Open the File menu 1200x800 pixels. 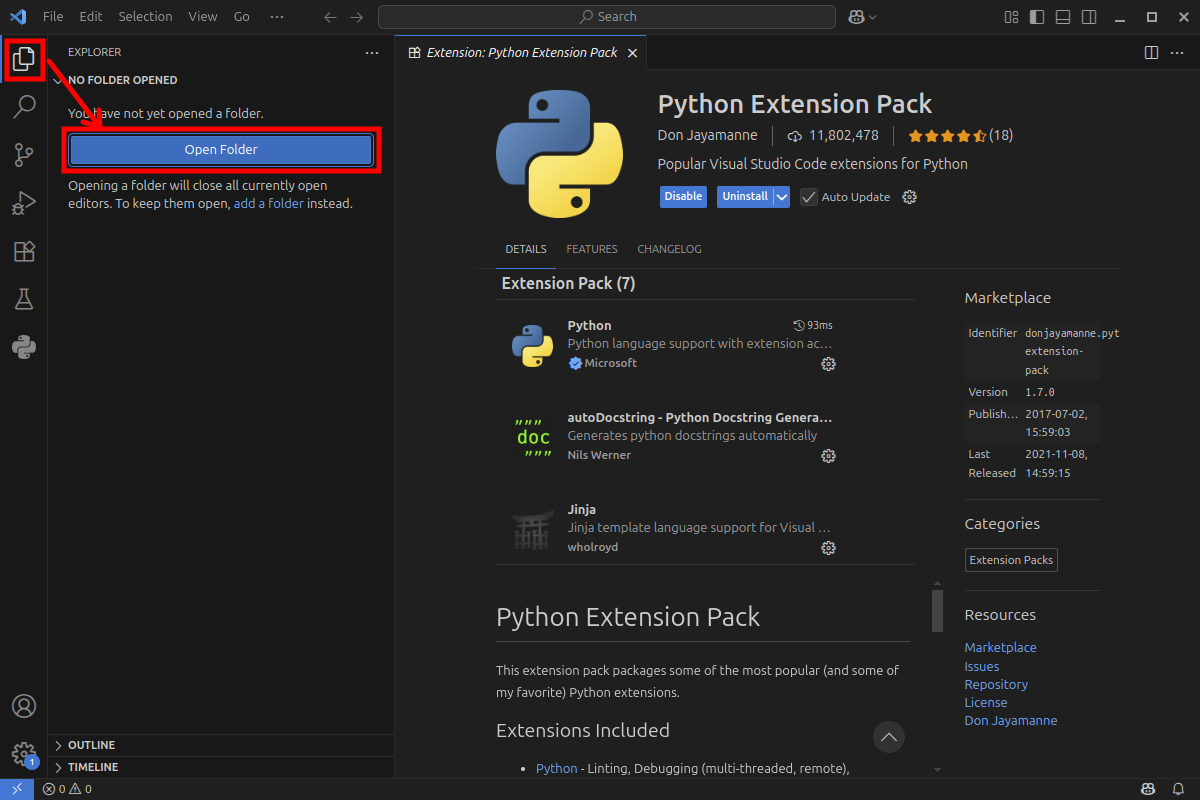(53, 17)
